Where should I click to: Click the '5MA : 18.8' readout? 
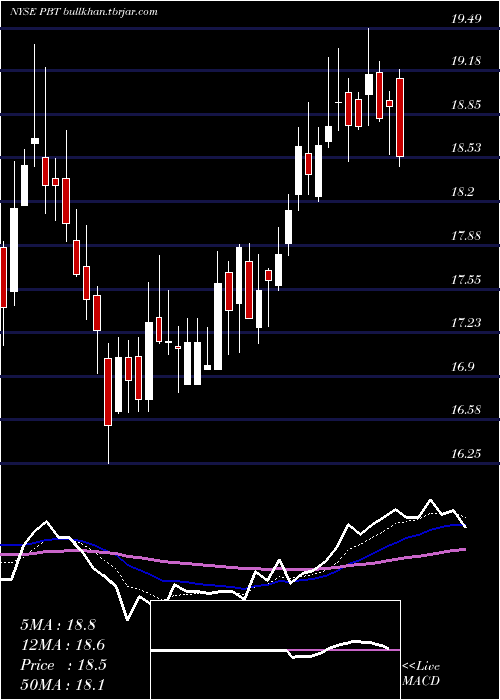tap(58, 625)
